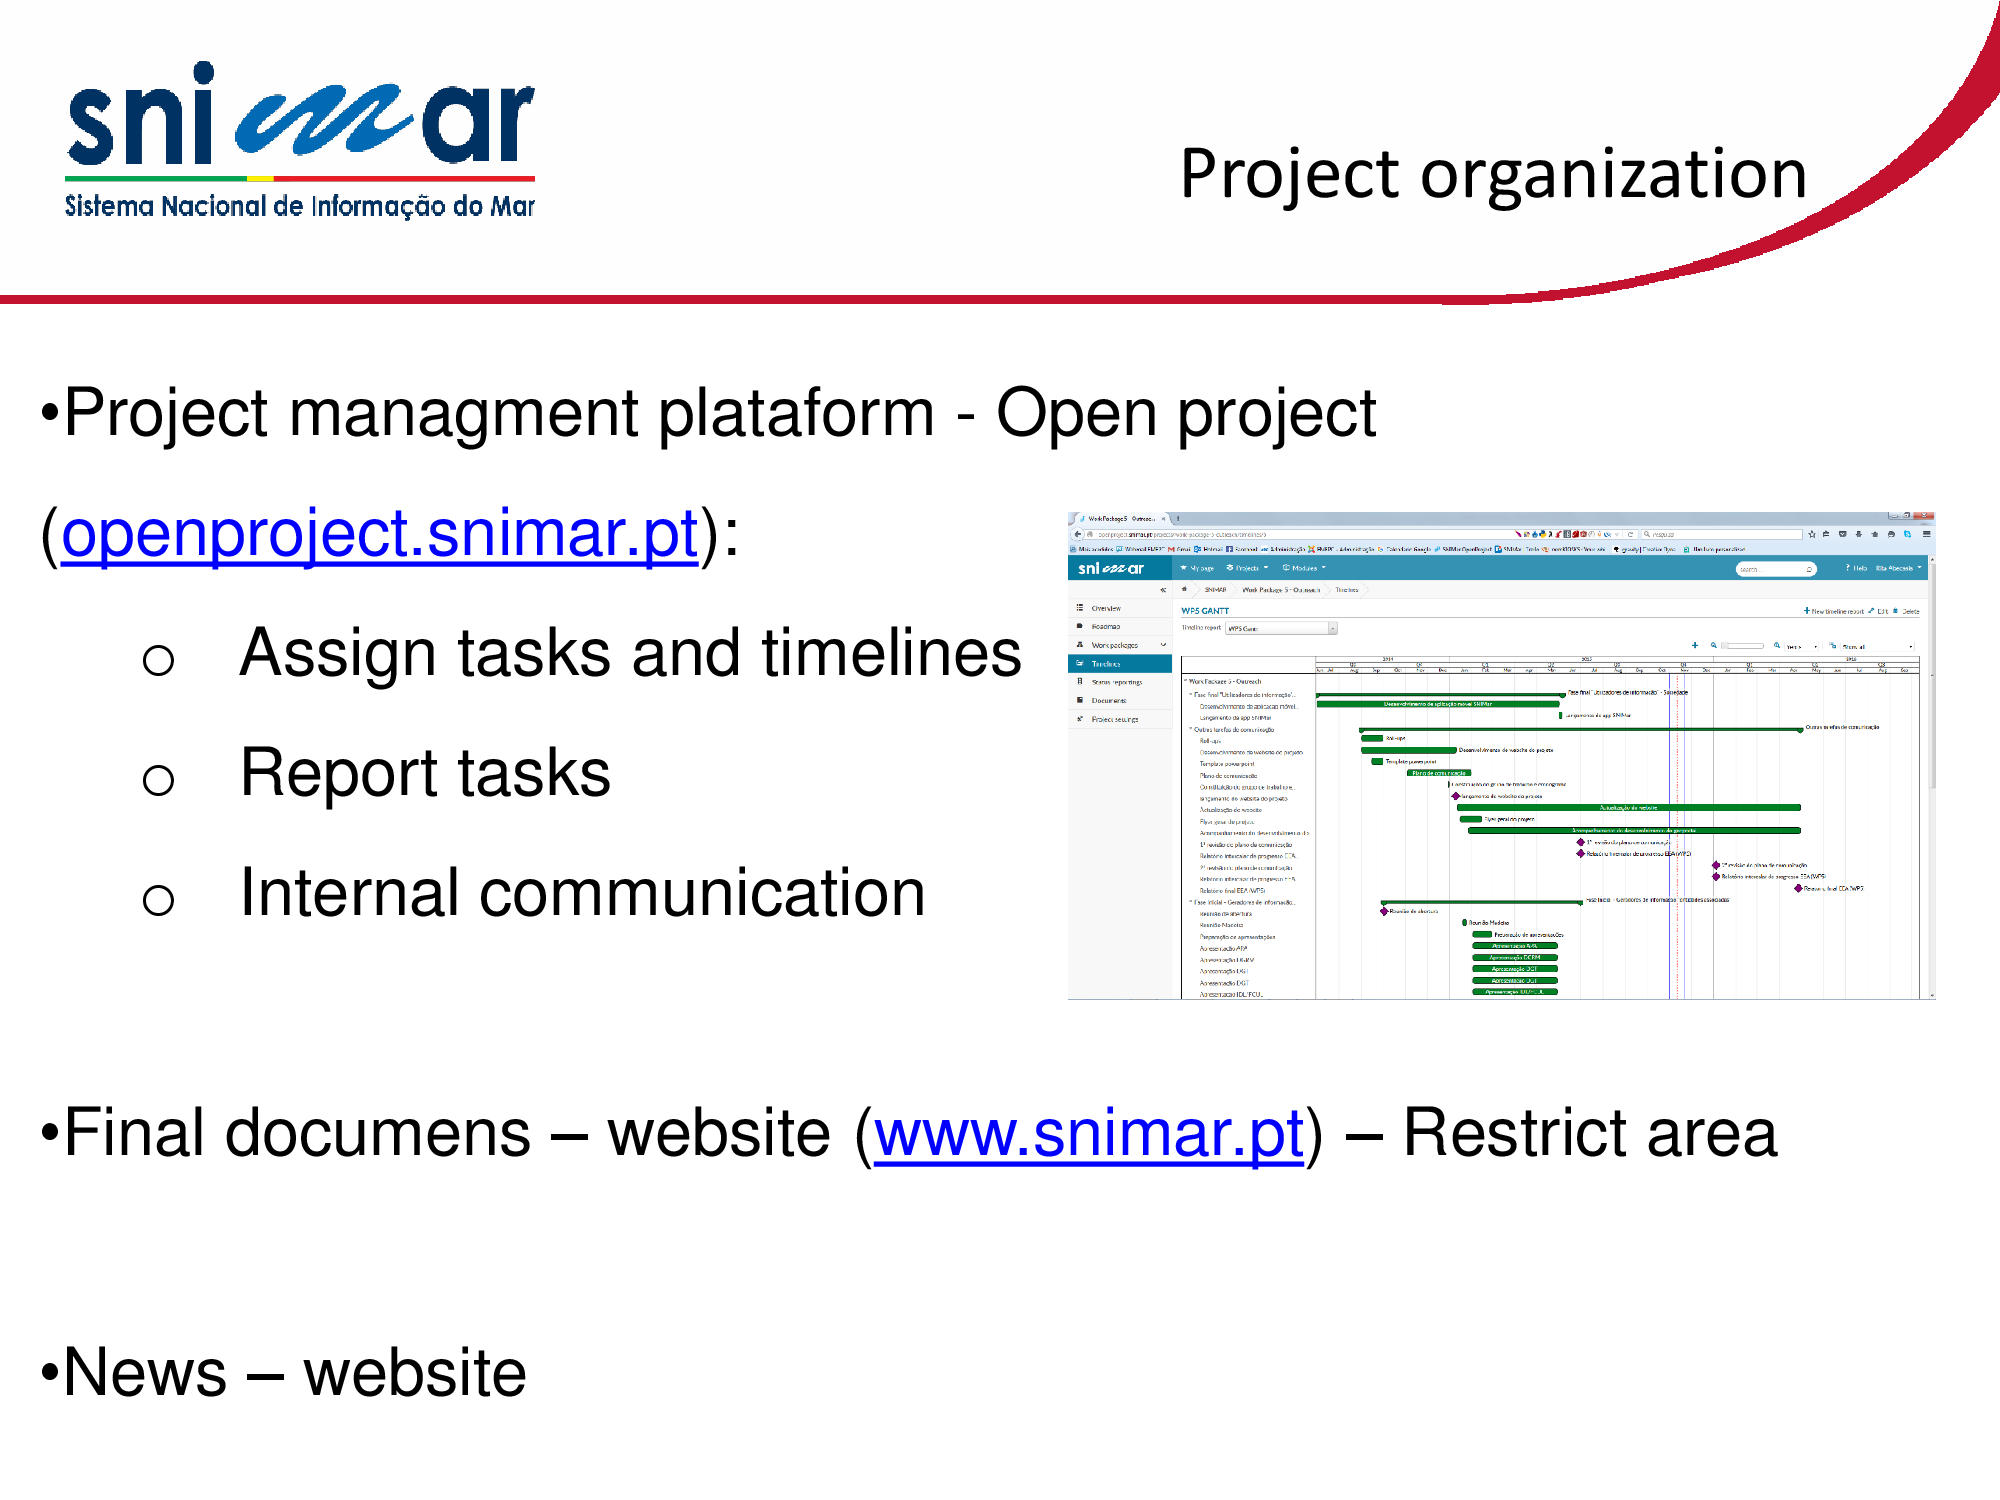Open My page in OpenProject top bar
The width and height of the screenshot is (2000, 1500).
1198,568
